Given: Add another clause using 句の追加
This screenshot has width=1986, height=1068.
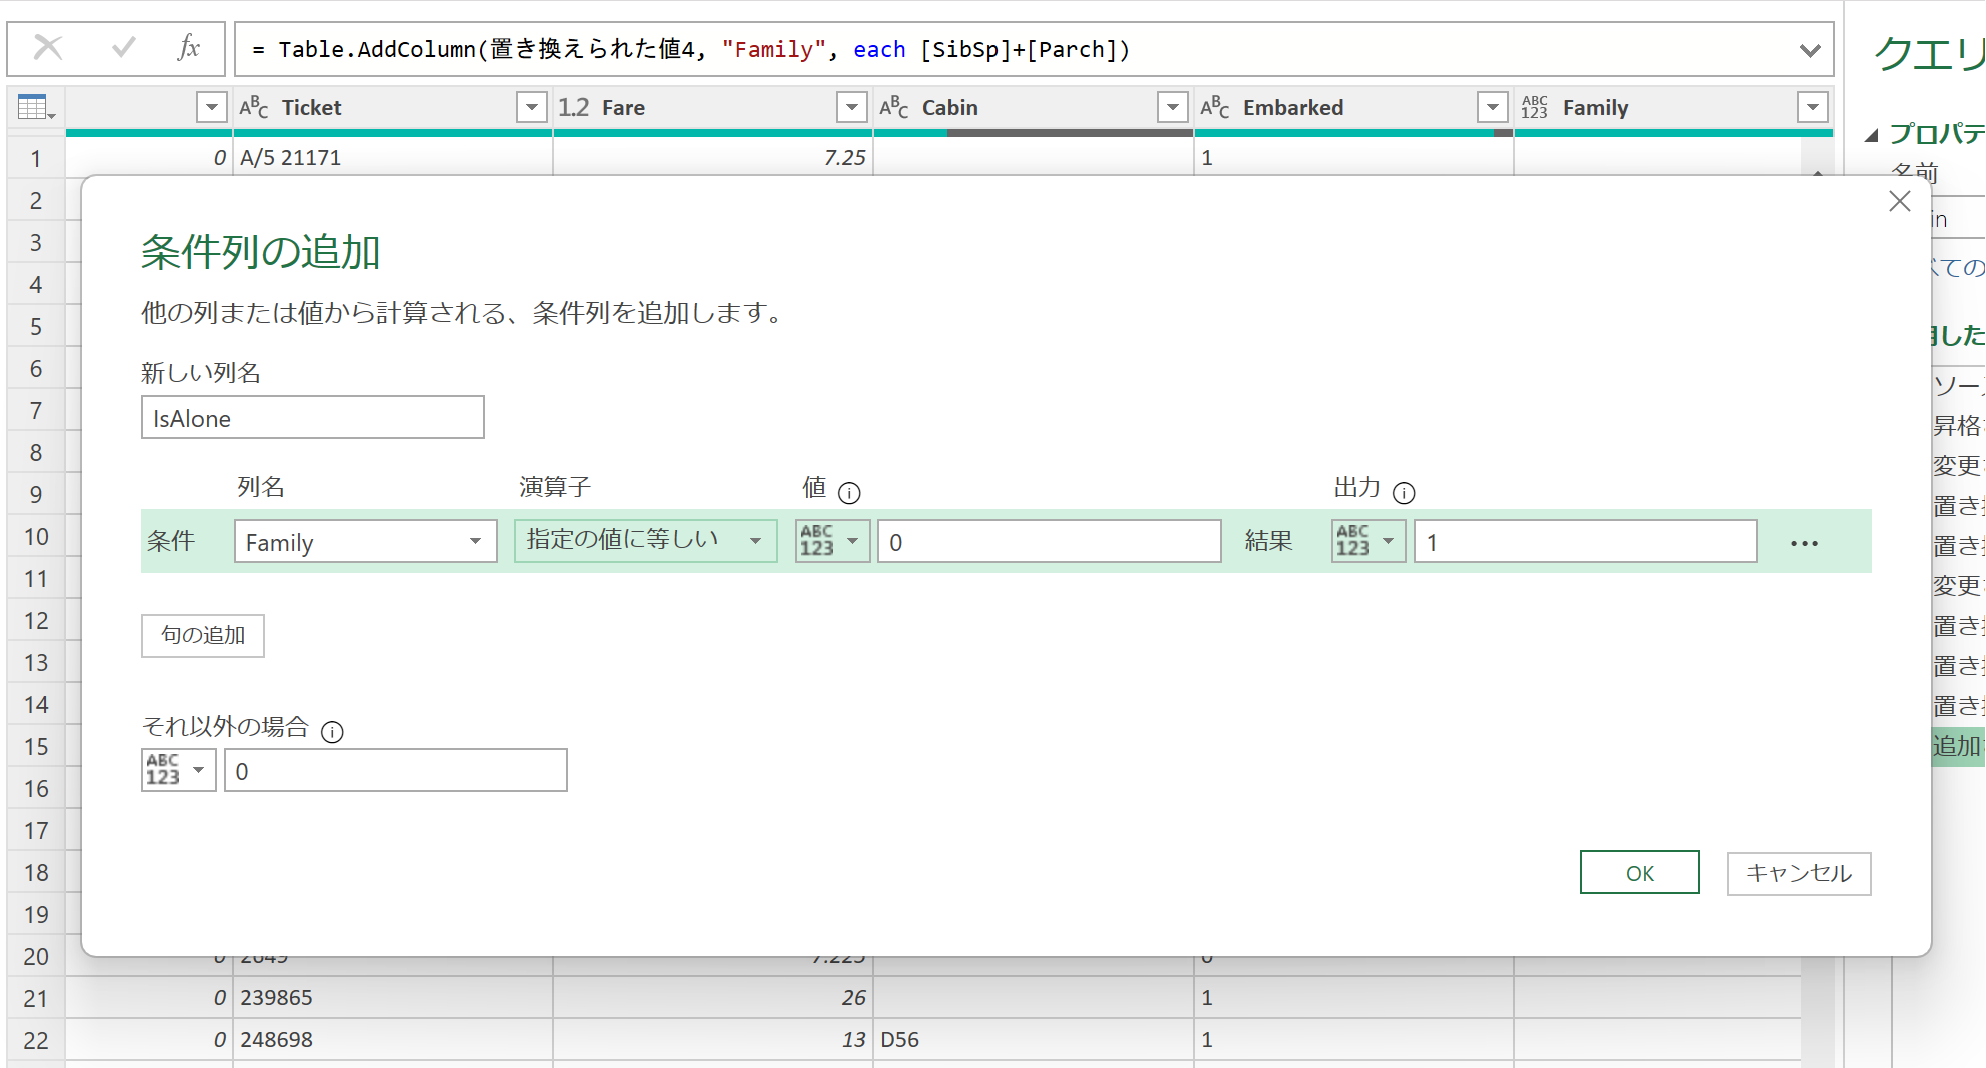Looking at the screenshot, I should coord(202,635).
